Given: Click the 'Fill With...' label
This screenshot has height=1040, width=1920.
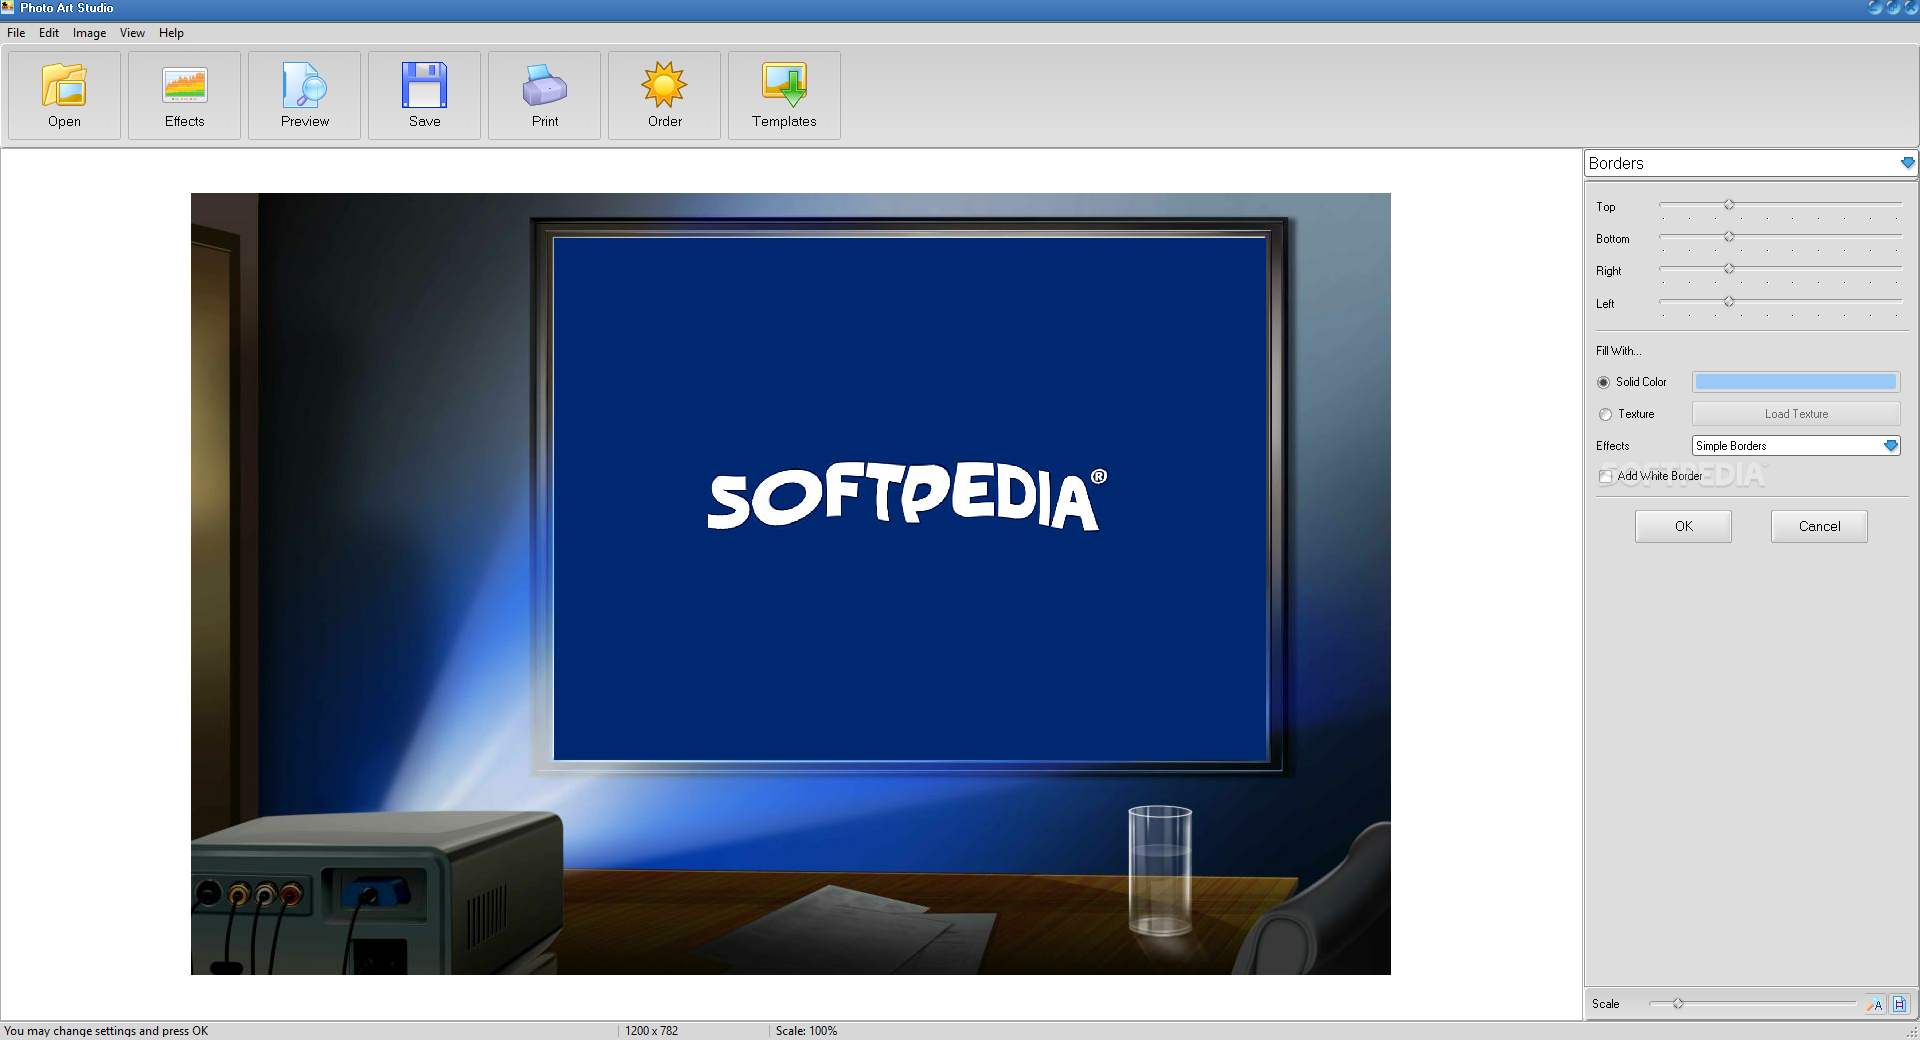Looking at the screenshot, I should click(x=1618, y=351).
